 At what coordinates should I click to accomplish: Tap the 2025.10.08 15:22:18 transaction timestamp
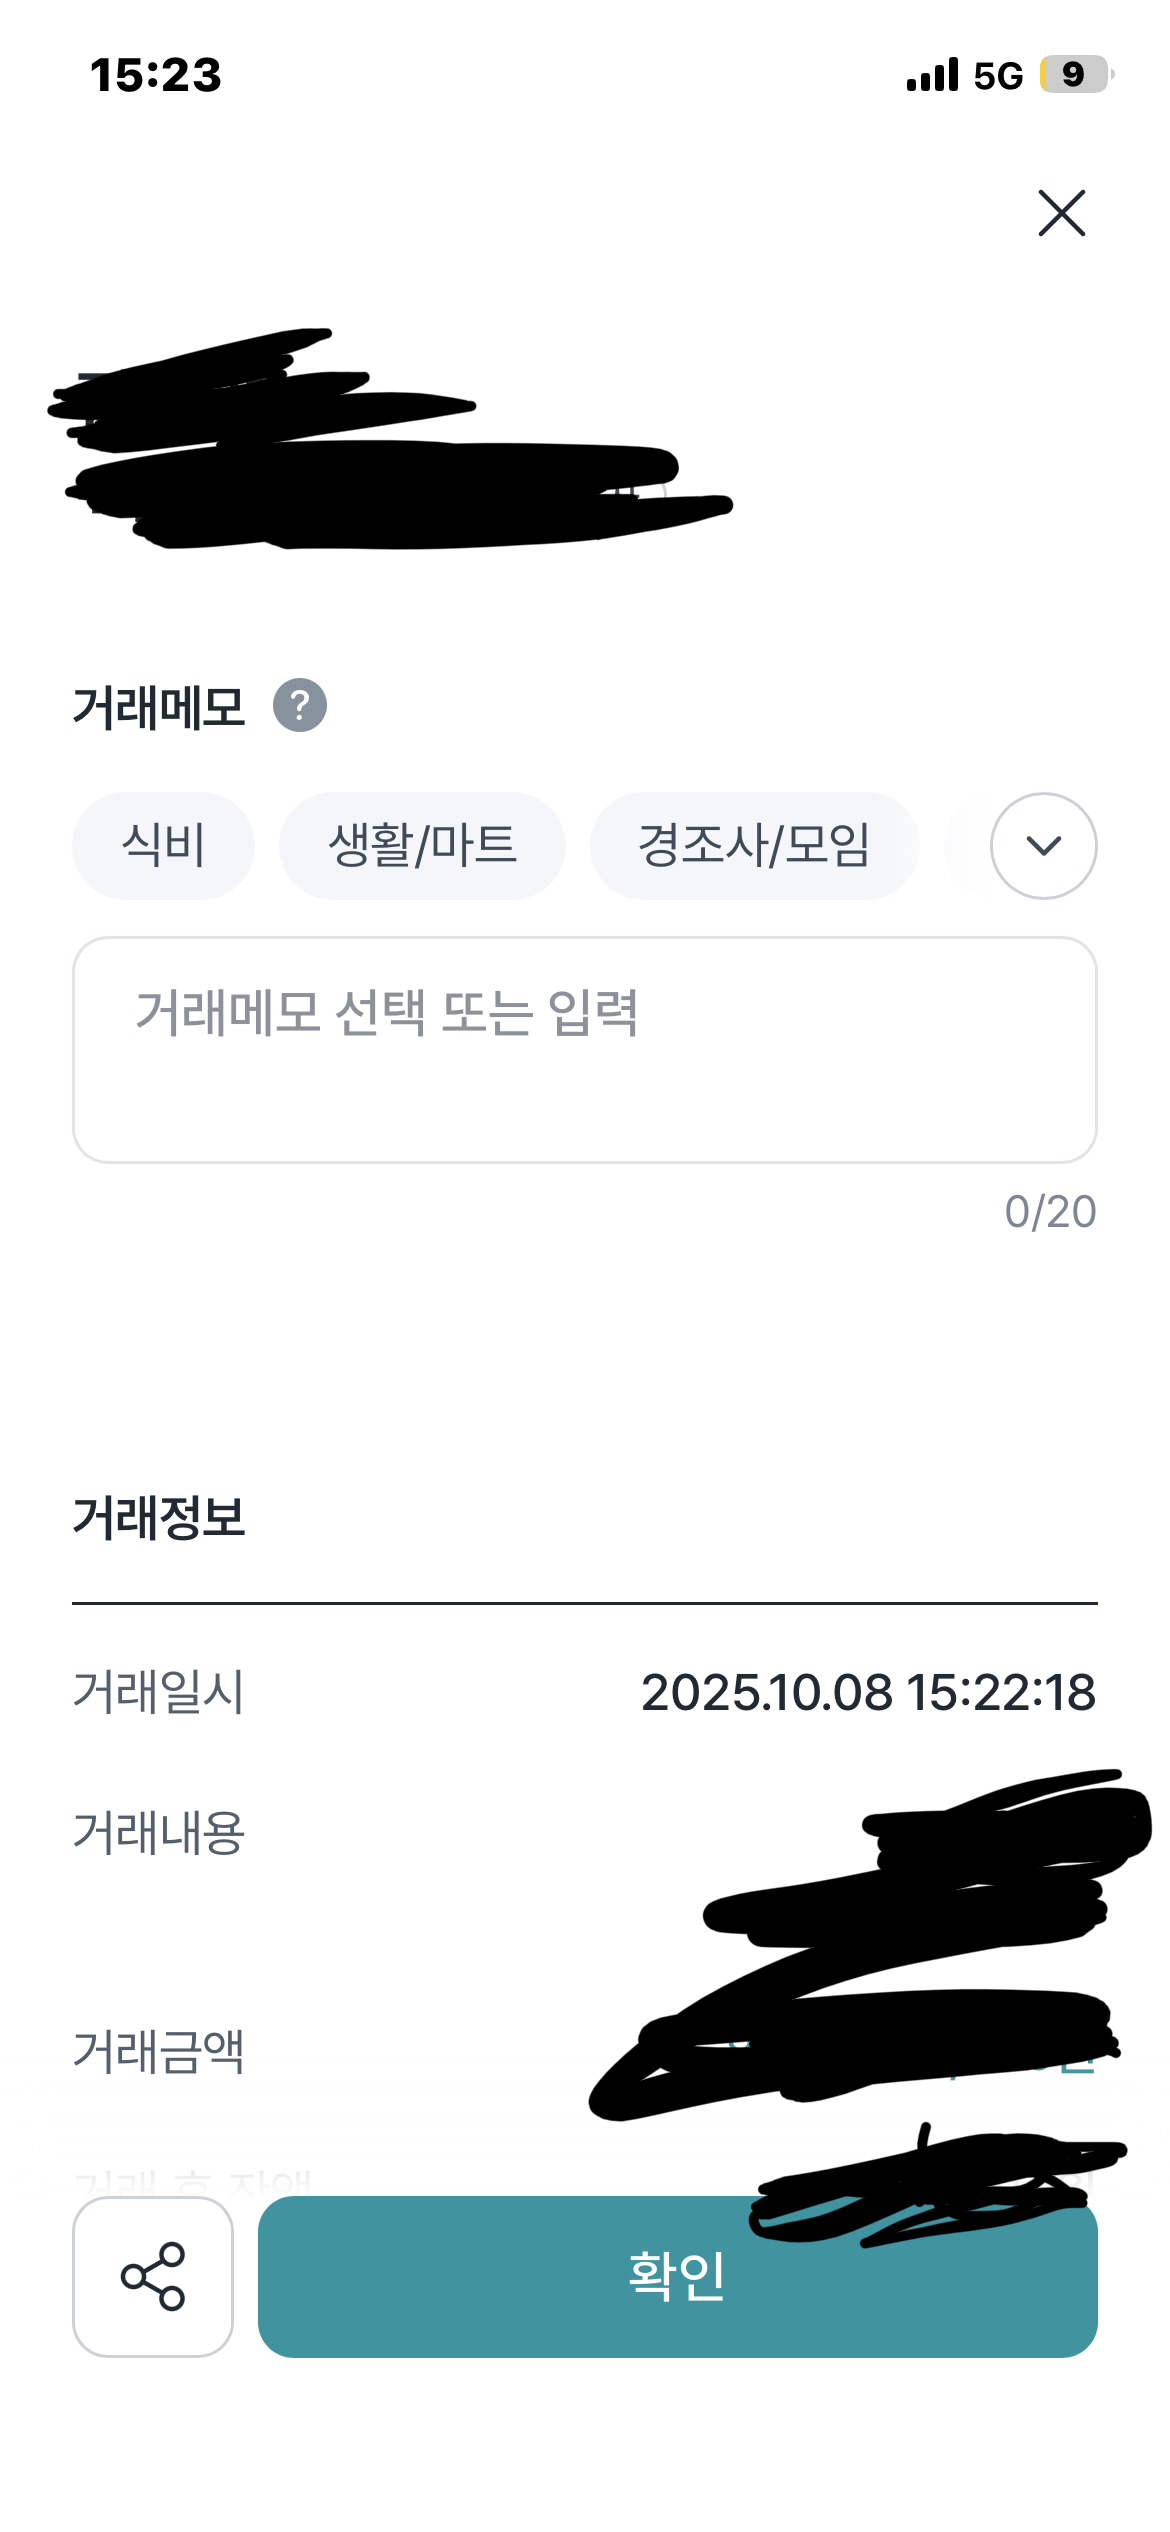868,1692
